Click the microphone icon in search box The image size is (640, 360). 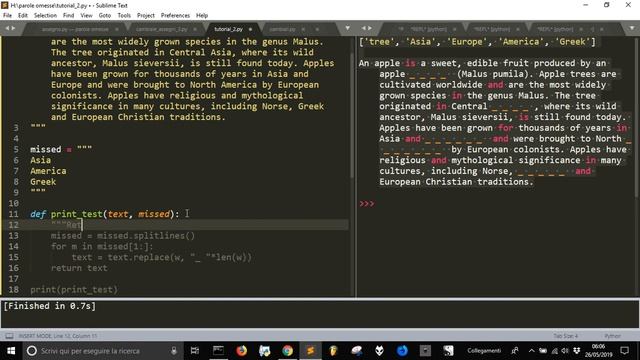(x=174, y=351)
